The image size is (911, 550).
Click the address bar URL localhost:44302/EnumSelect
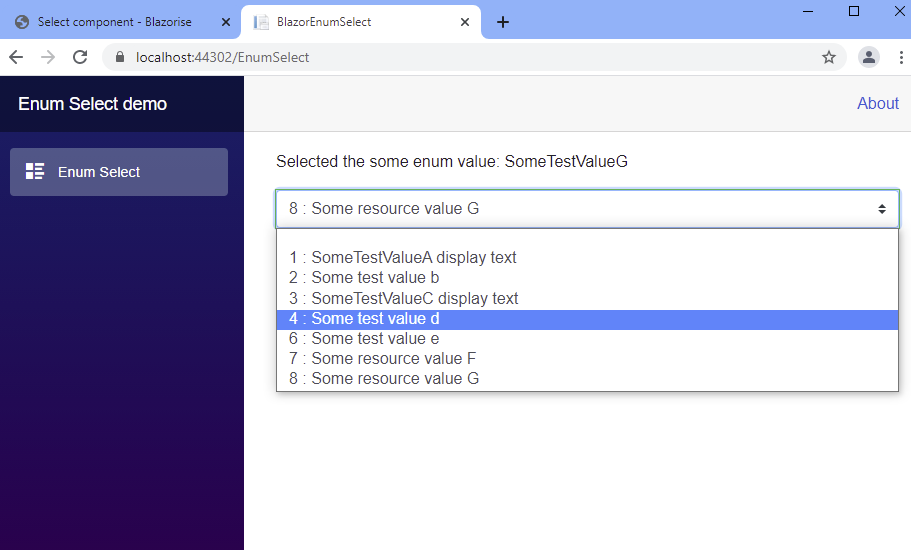click(x=223, y=57)
